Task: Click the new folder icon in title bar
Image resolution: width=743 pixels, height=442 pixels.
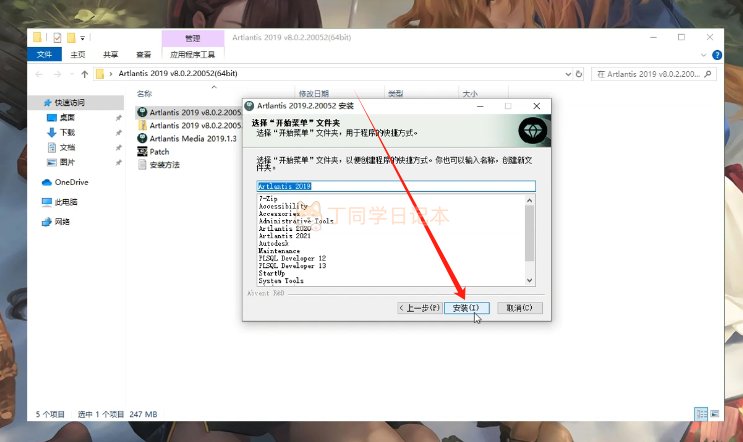Action: click(71, 38)
